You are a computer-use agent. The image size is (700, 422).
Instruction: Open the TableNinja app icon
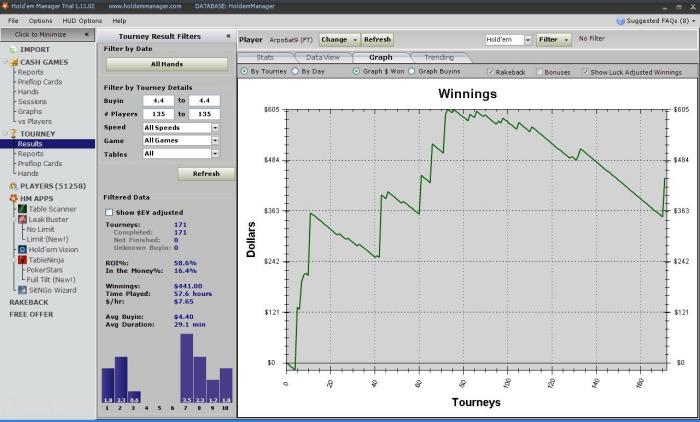[x=22, y=260]
